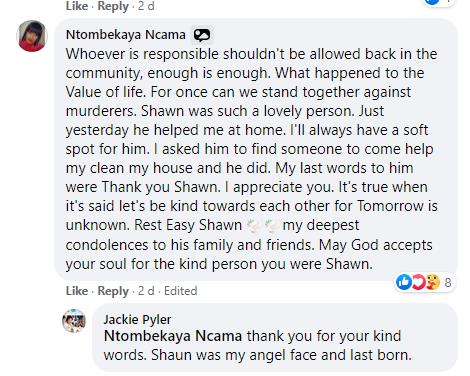Click the 2 d timestamp below Ncama's comment

coord(146,291)
